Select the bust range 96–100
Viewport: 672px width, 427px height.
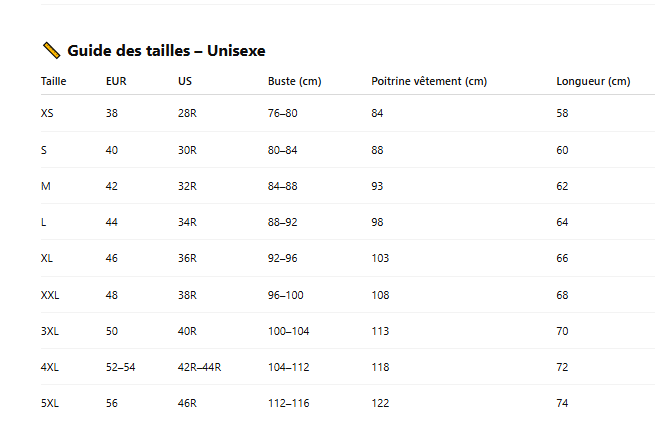[285, 295]
